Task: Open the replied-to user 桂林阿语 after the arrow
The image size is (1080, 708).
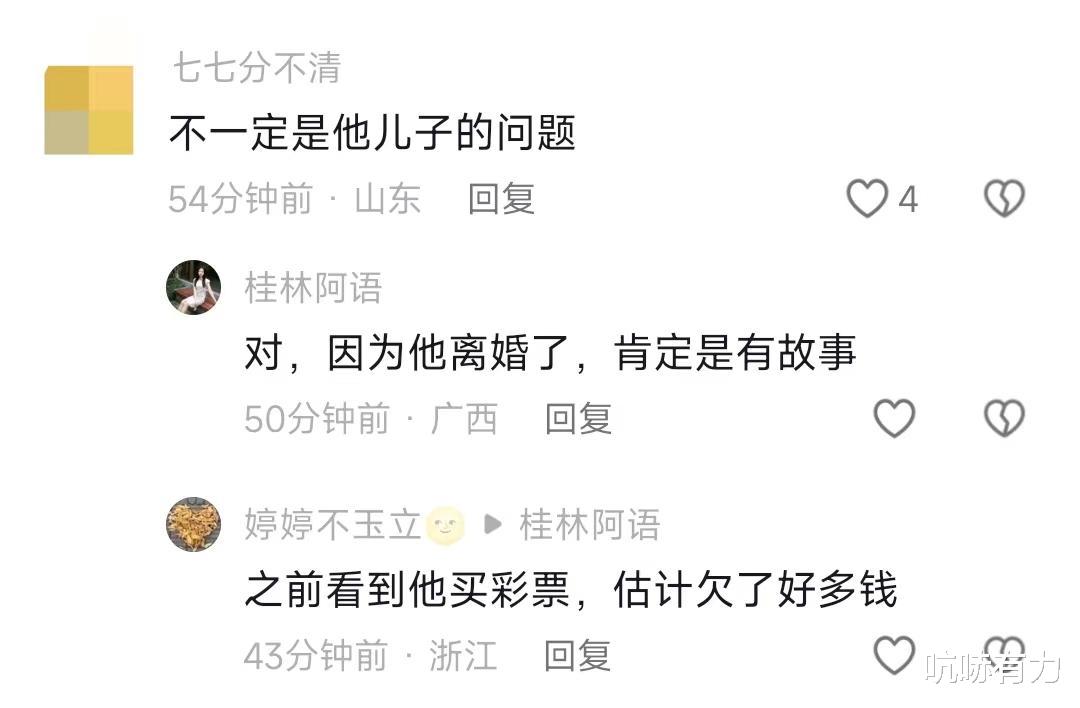Action: [590, 525]
